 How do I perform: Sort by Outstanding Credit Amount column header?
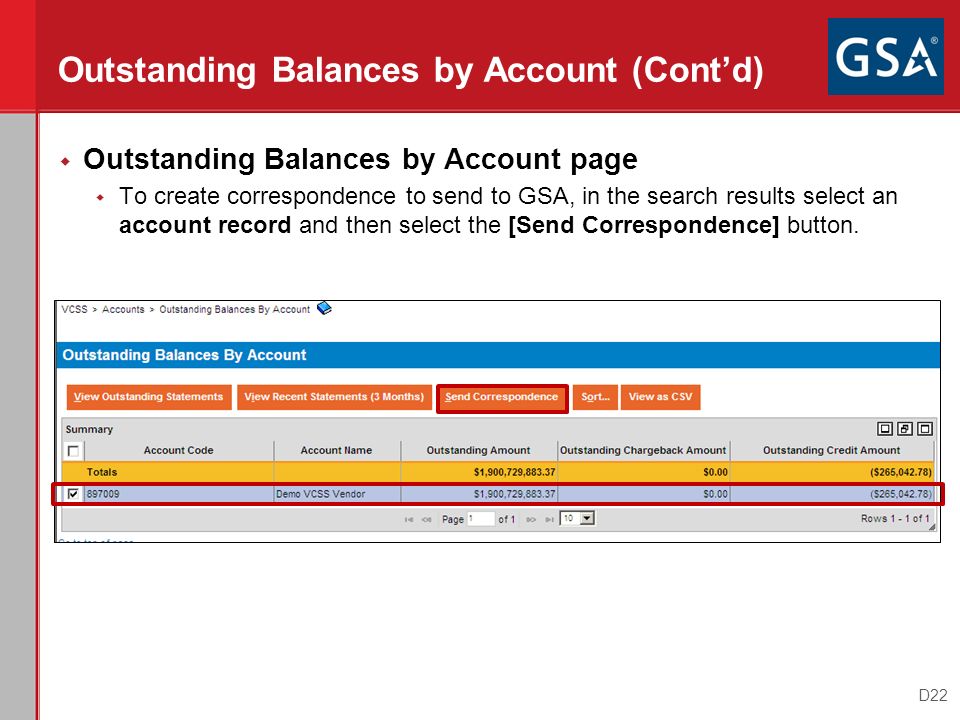point(831,450)
